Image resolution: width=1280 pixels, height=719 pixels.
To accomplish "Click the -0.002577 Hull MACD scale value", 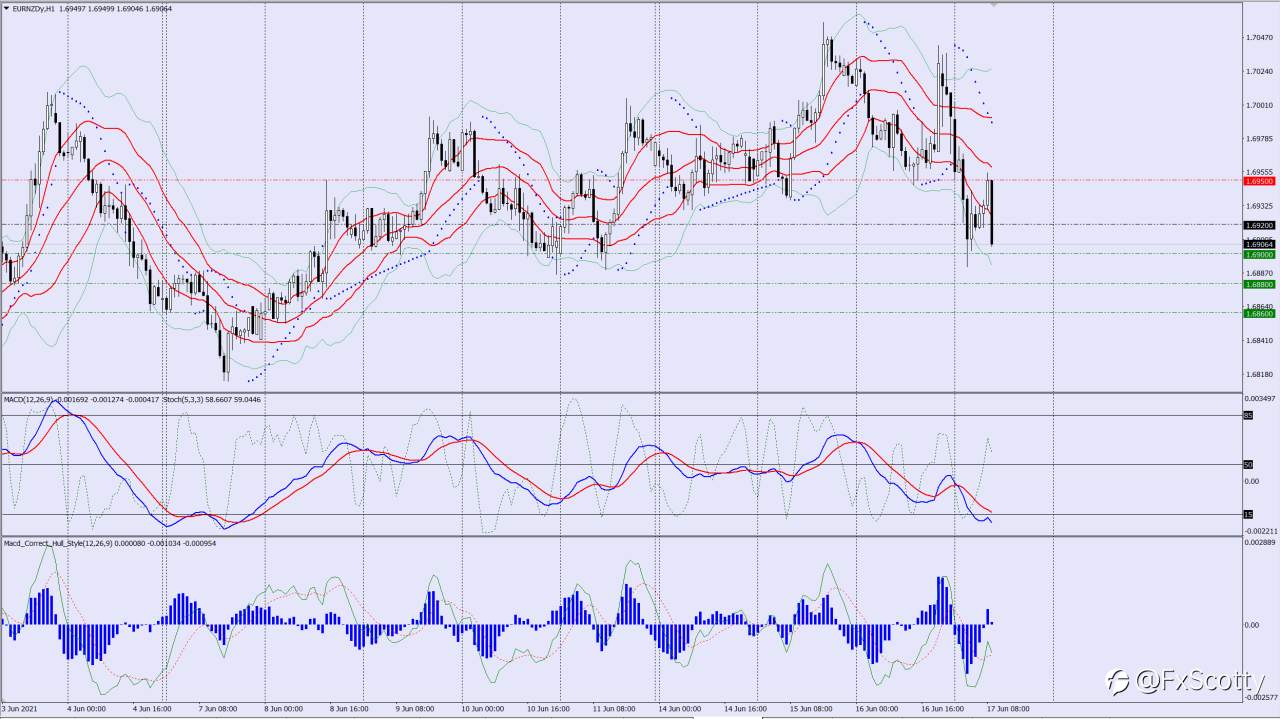I will [x=1260, y=698].
